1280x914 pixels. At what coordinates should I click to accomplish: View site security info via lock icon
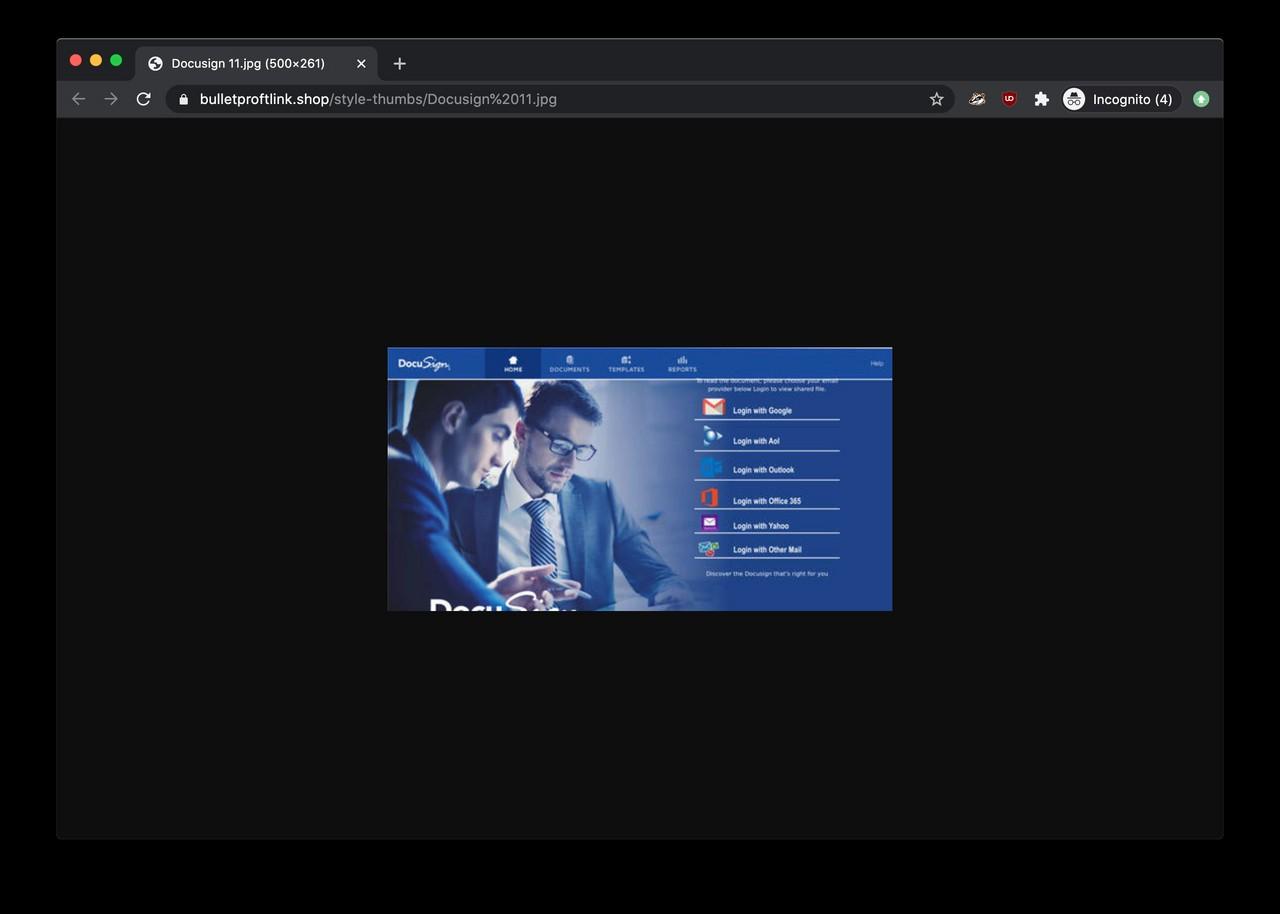pyautogui.click(x=183, y=99)
